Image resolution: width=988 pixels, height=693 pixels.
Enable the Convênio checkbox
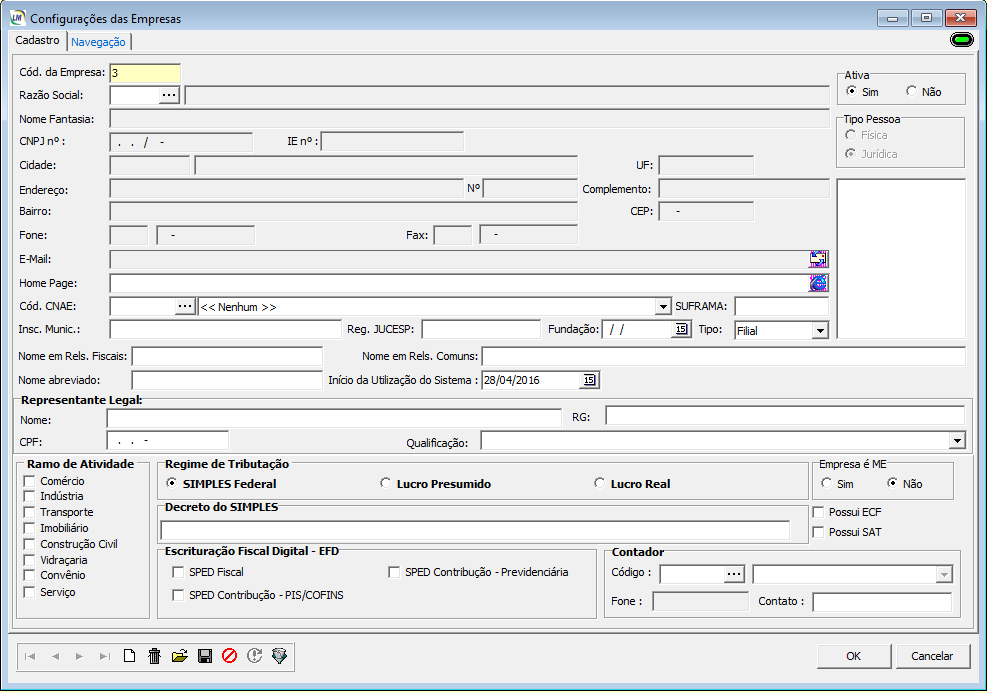pyautogui.click(x=29, y=575)
